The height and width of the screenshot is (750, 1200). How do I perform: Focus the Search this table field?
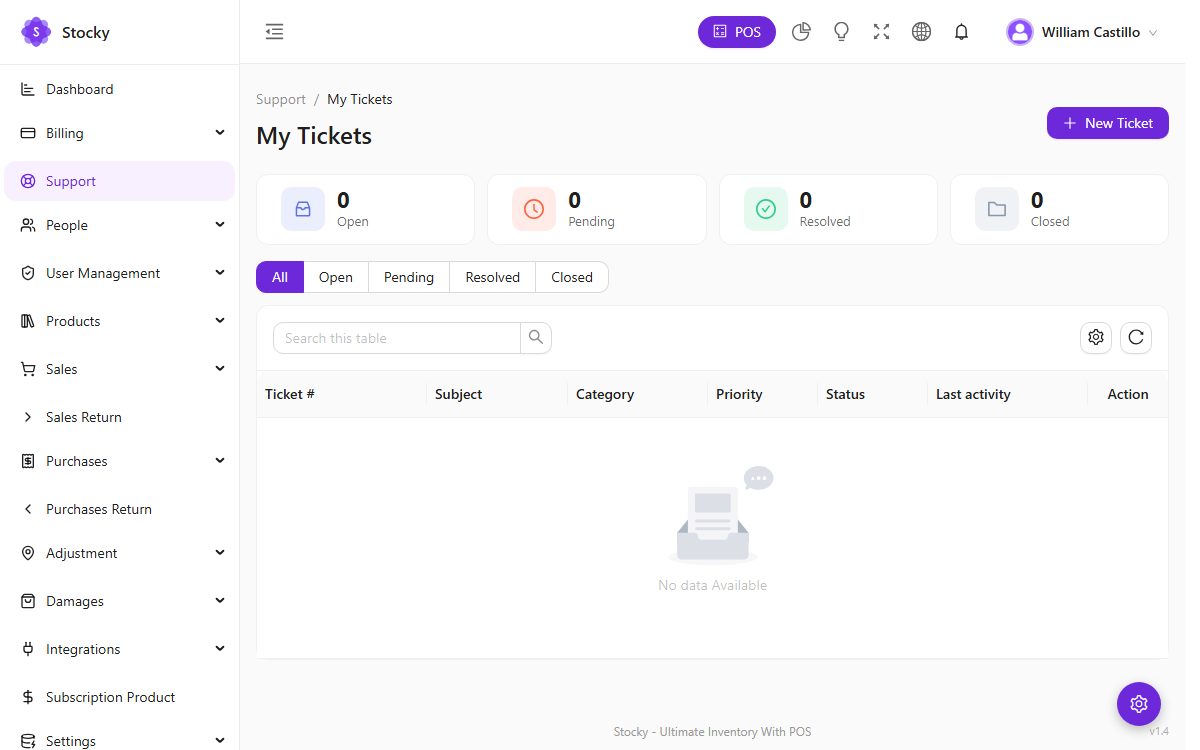397,338
